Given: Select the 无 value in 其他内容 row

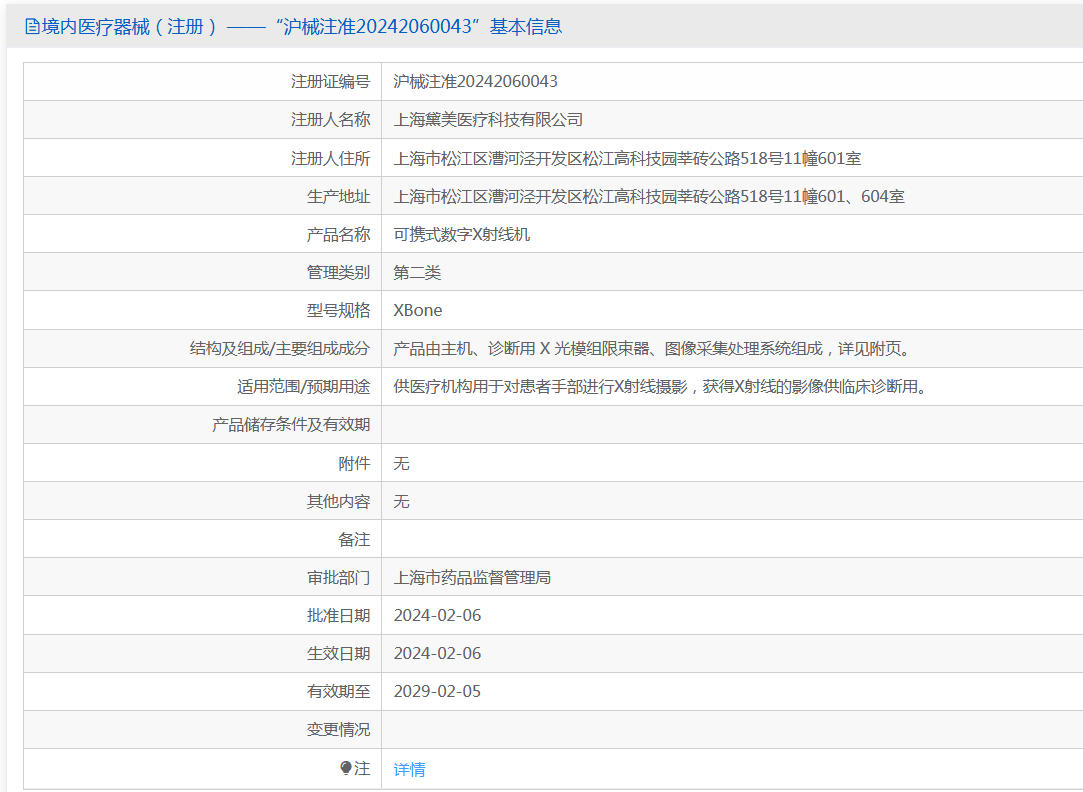Looking at the screenshot, I should [x=401, y=501].
